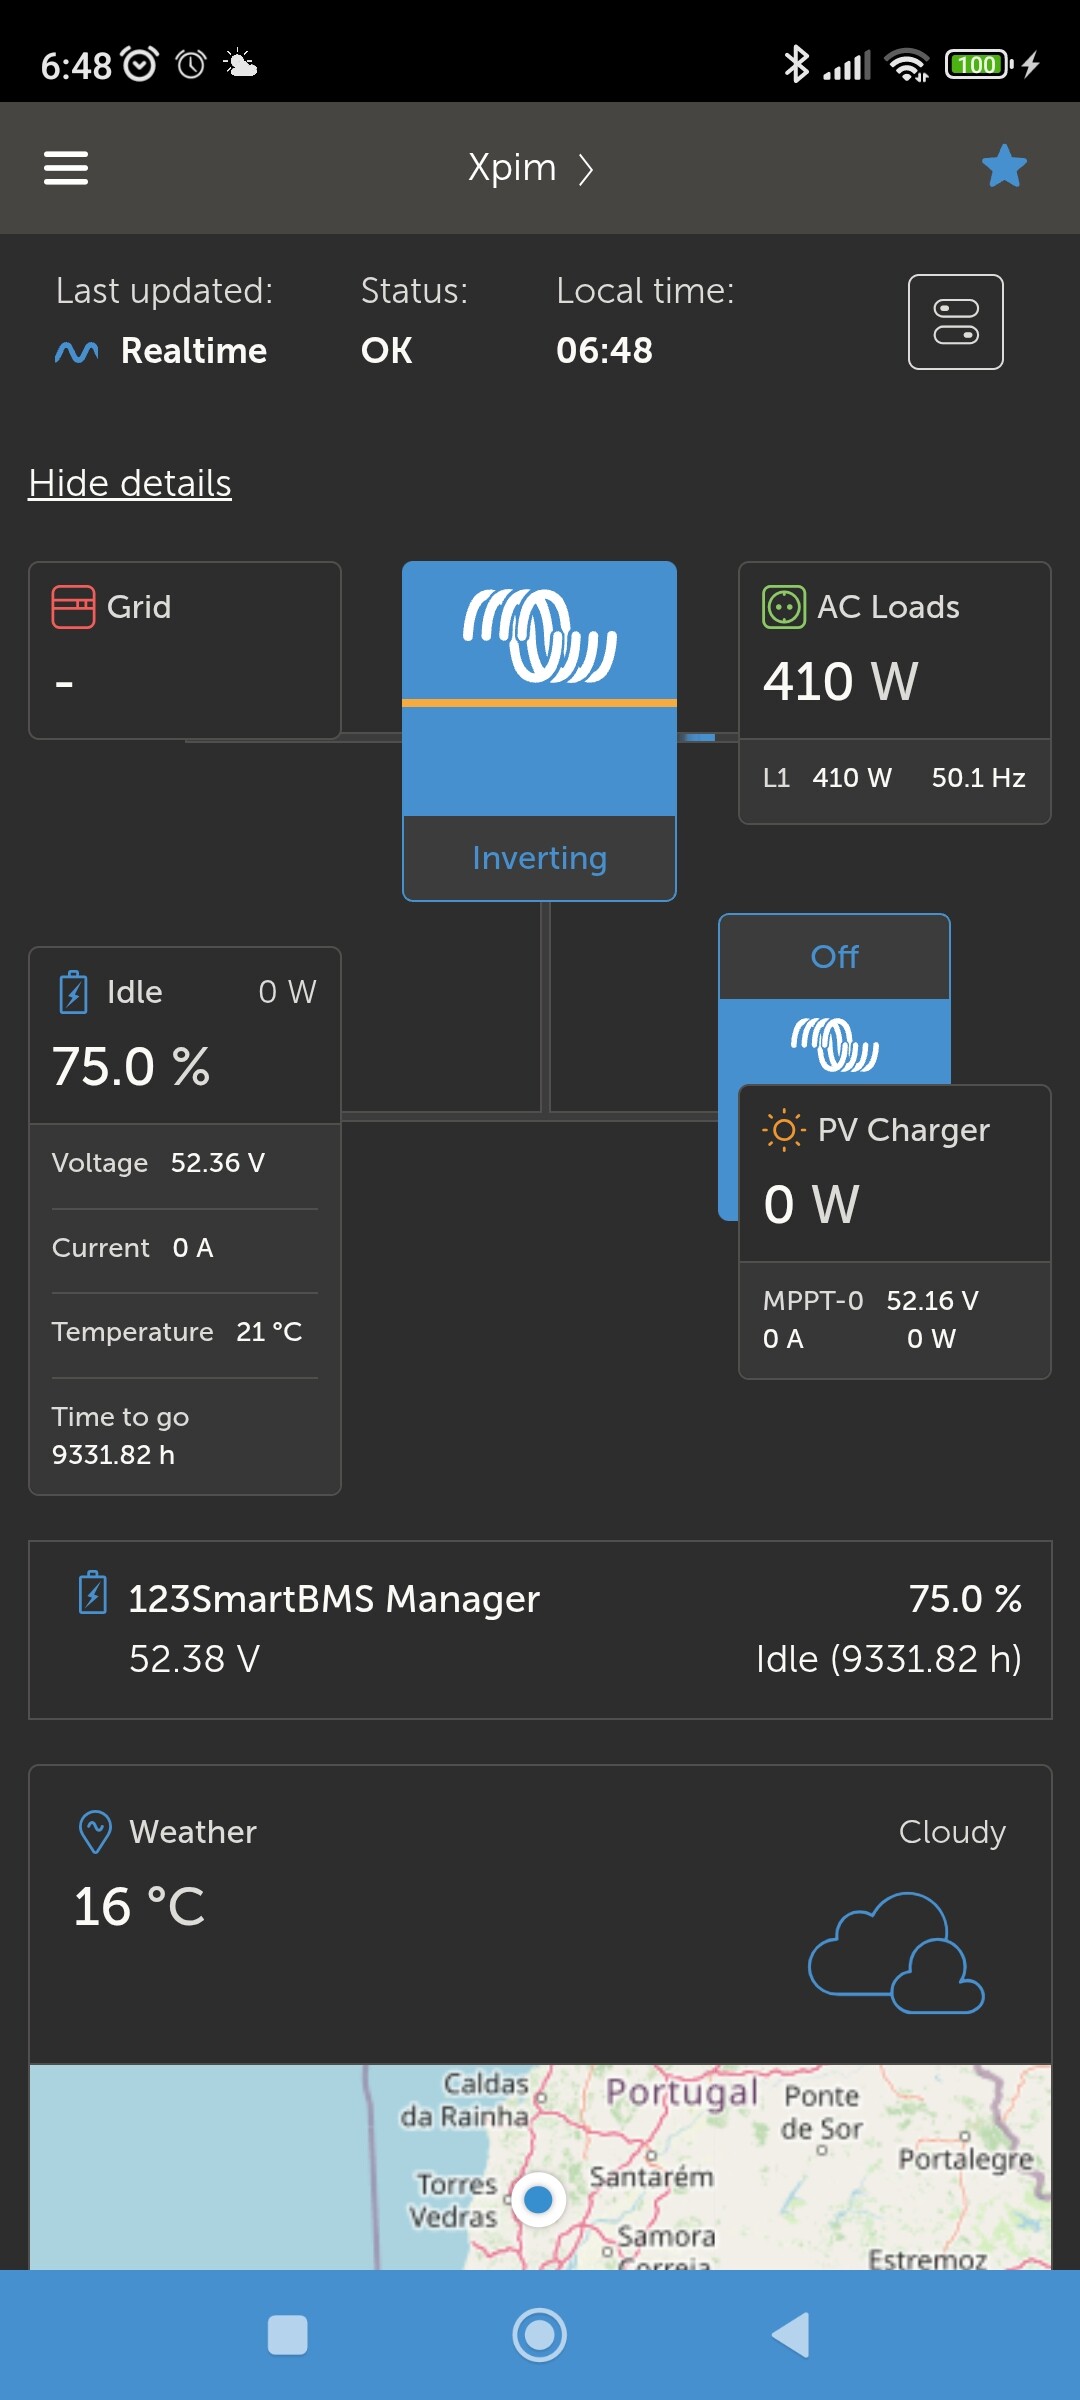This screenshot has height=2400, width=1080.
Task: Open the controls toggle icon button
Action: [x=955, y=322]
